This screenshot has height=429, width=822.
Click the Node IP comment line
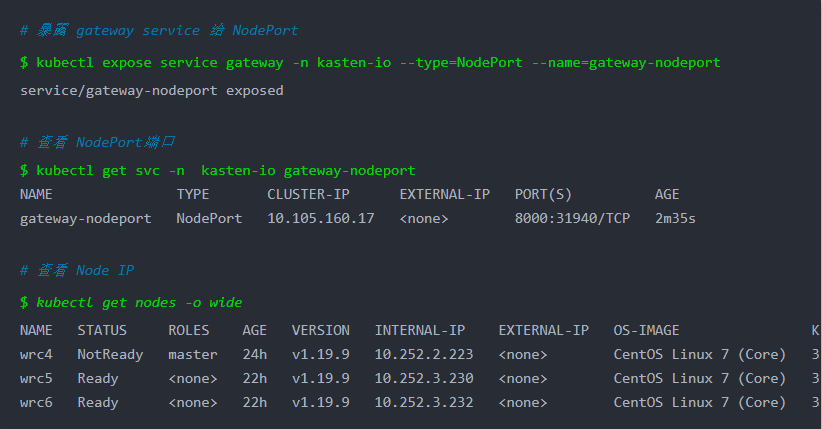click(x=77, y=271)
